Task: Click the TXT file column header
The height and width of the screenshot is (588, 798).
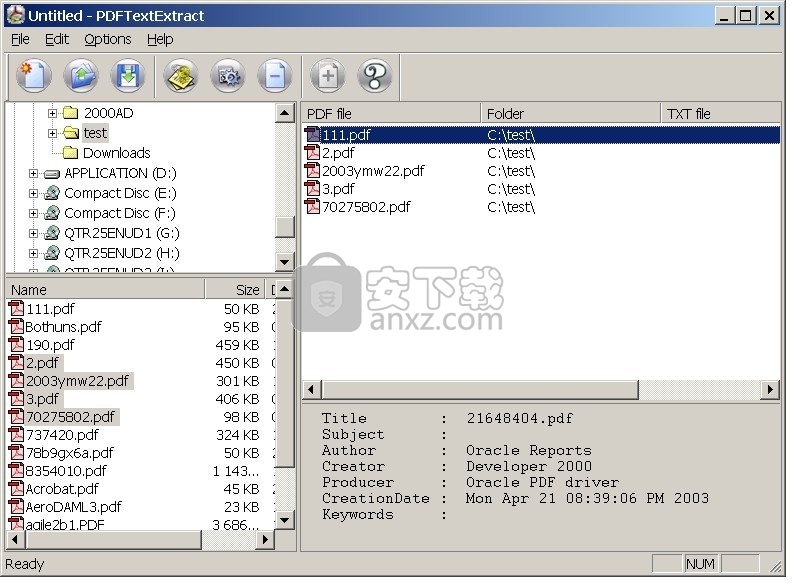Action: click(721, 114)
